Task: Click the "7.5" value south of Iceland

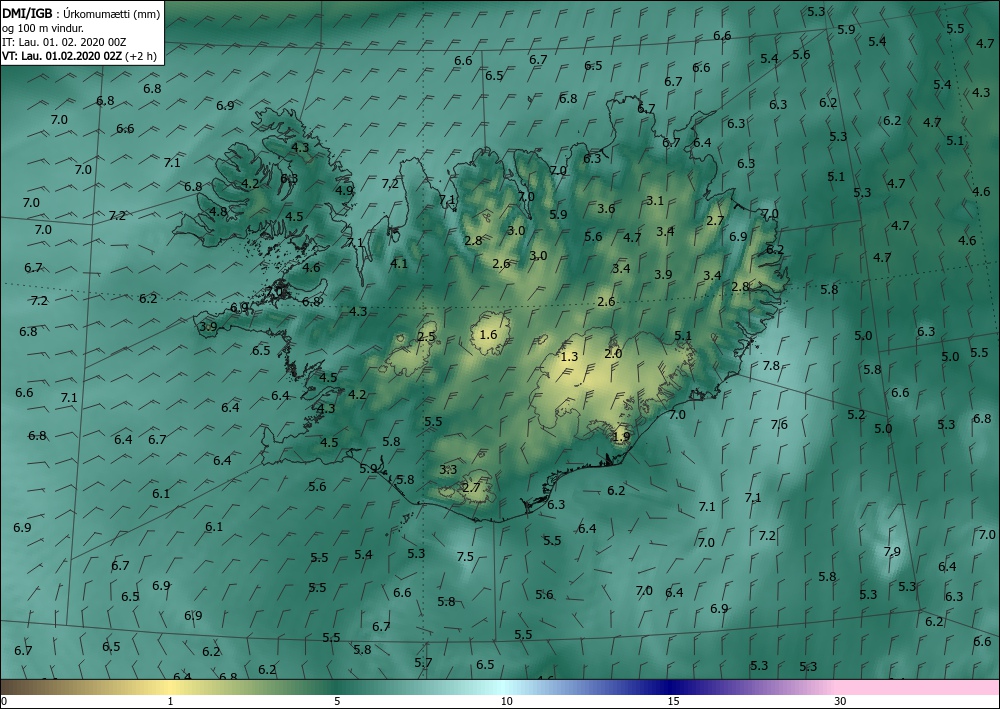Action: (465, 556)
